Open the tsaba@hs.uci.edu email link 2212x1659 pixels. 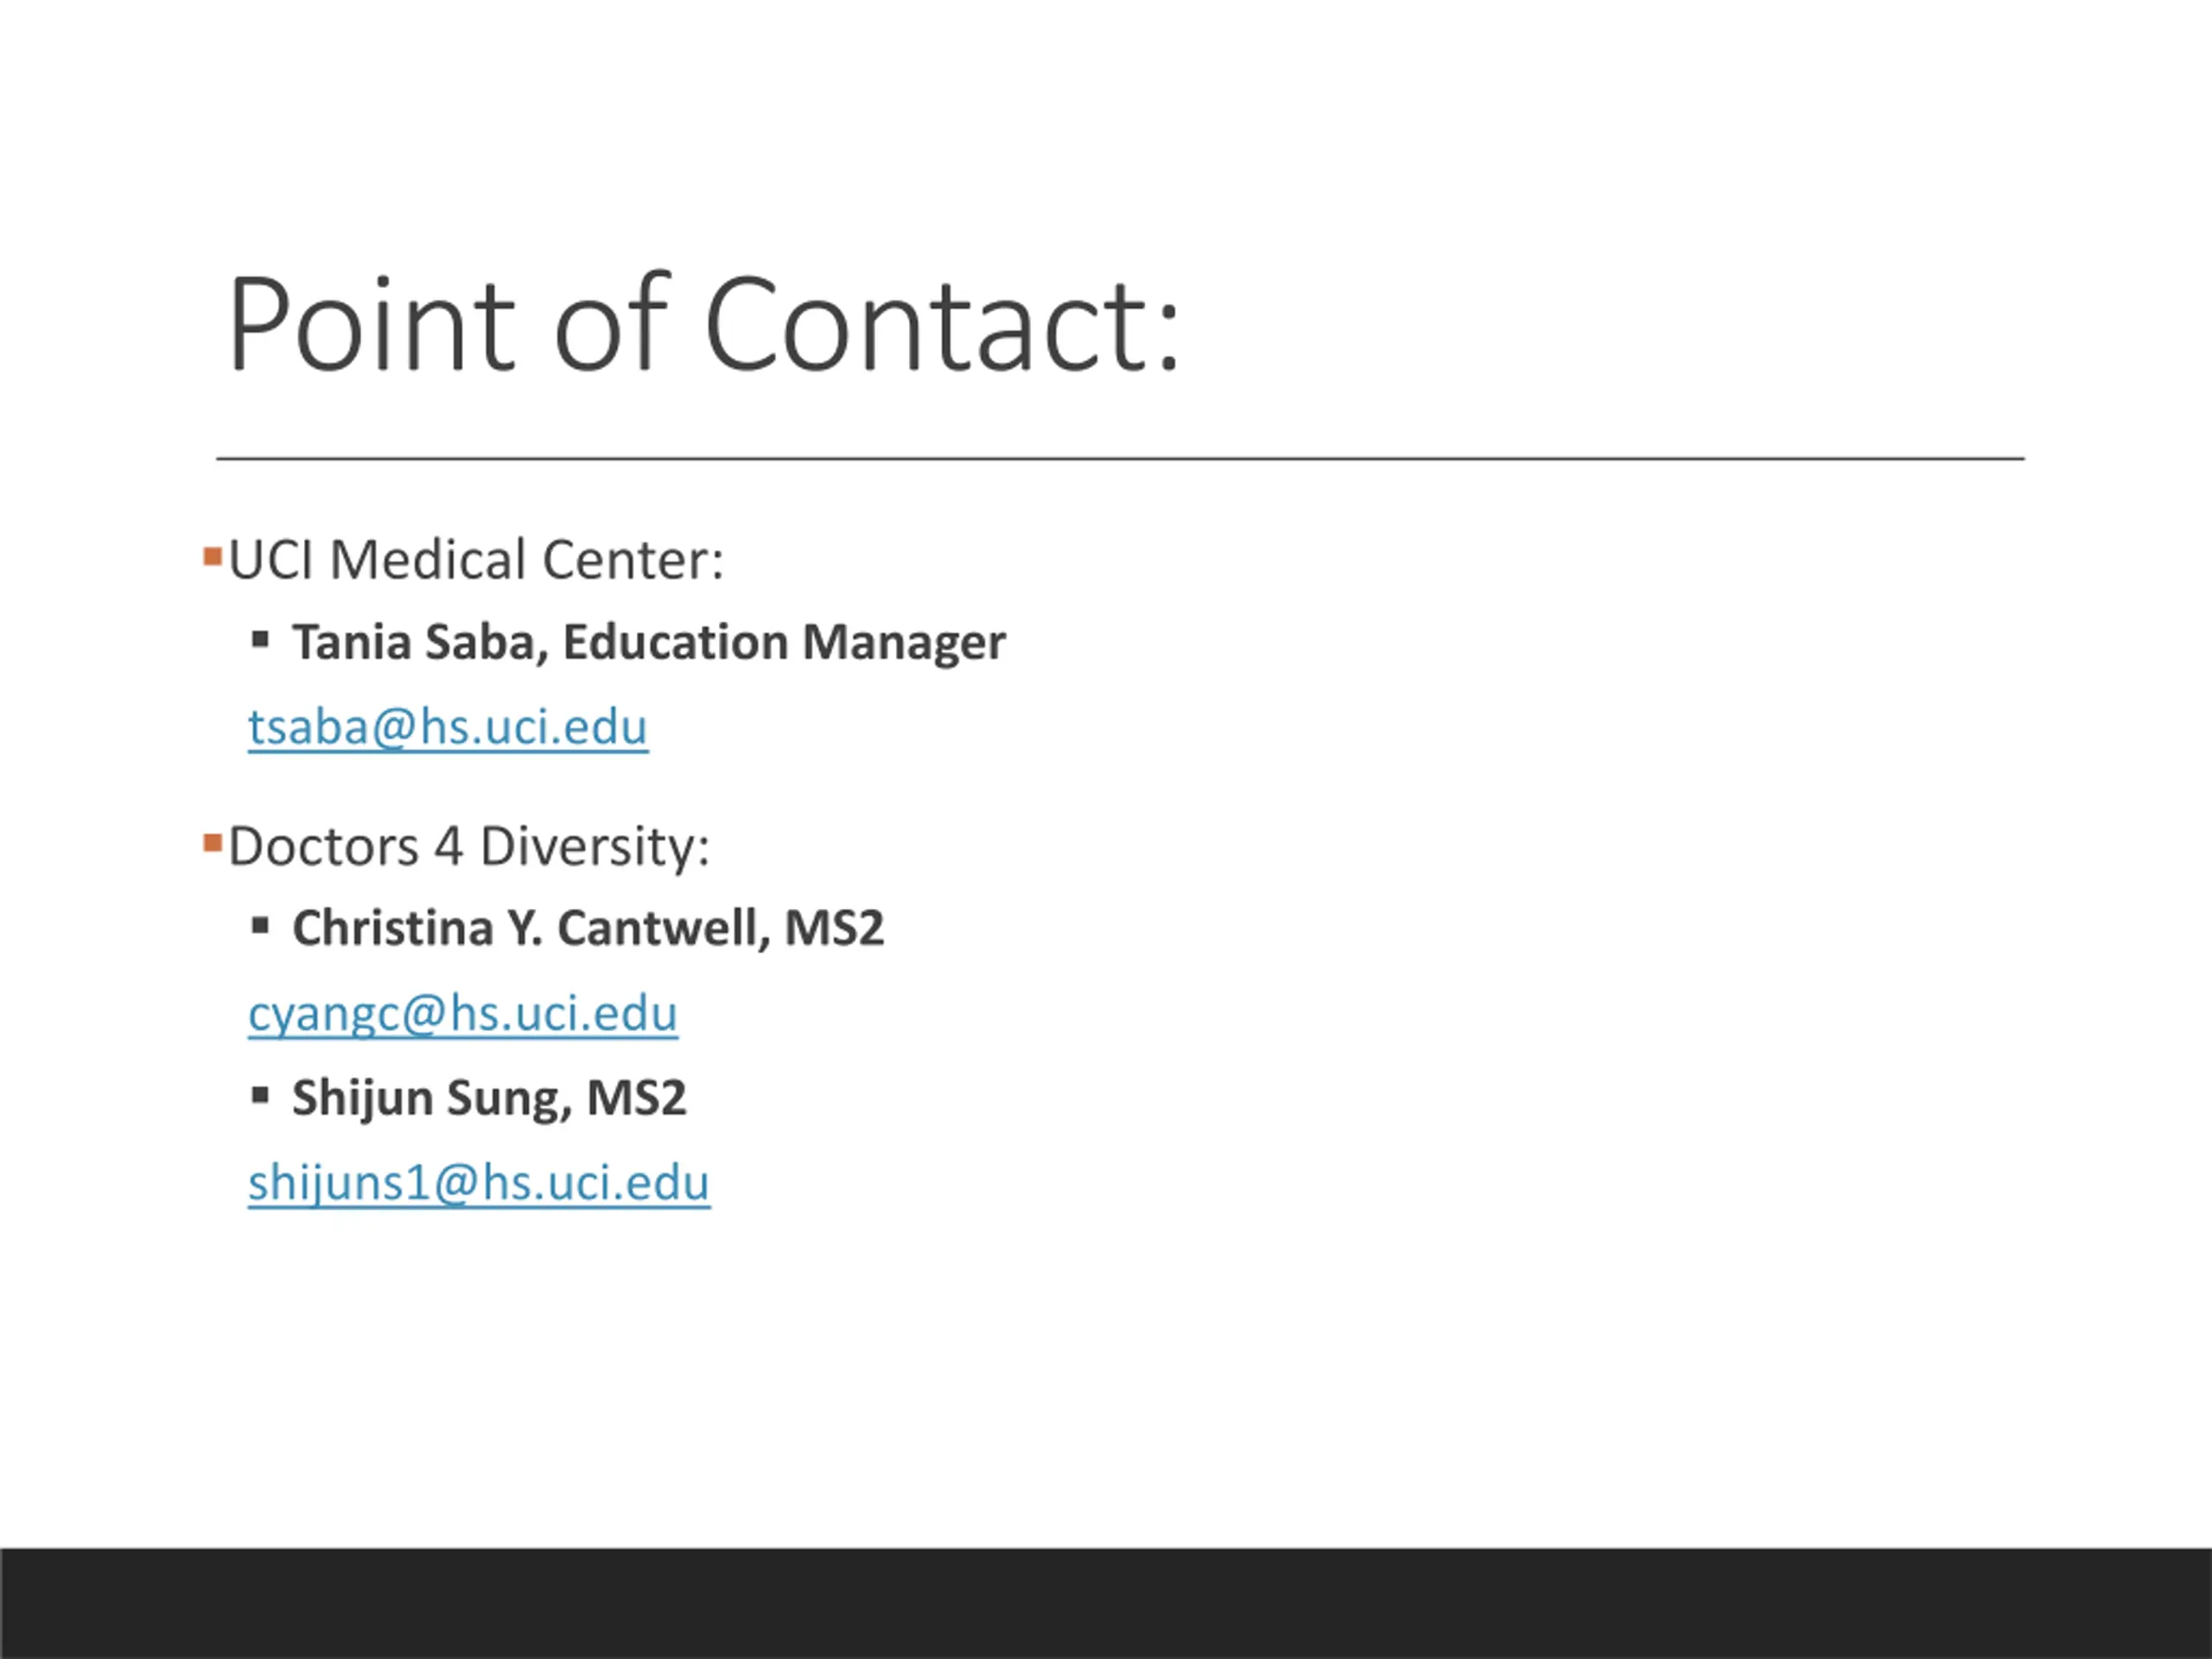(x=448, y=727)
